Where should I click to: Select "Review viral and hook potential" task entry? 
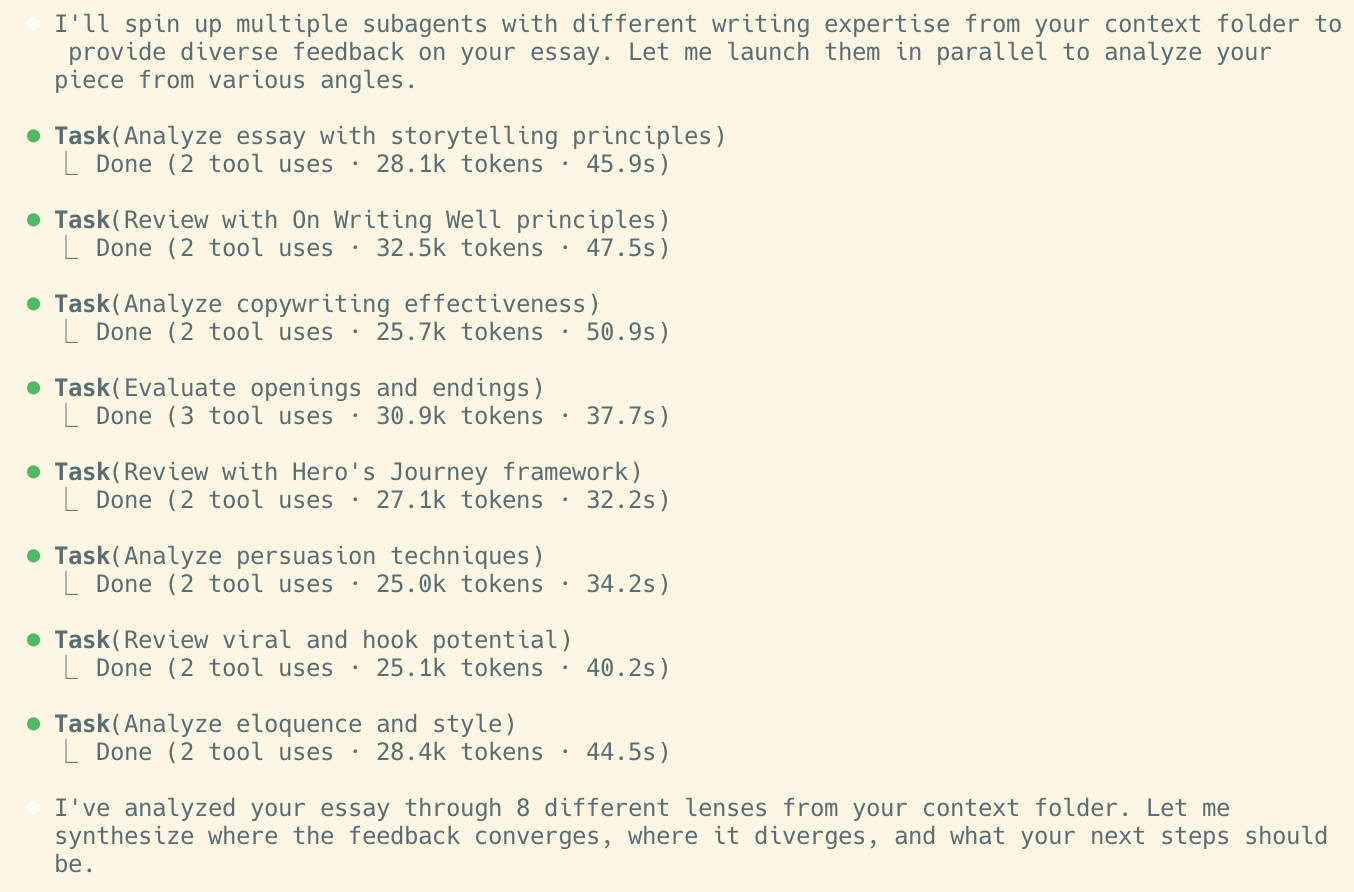click(313, 640)
